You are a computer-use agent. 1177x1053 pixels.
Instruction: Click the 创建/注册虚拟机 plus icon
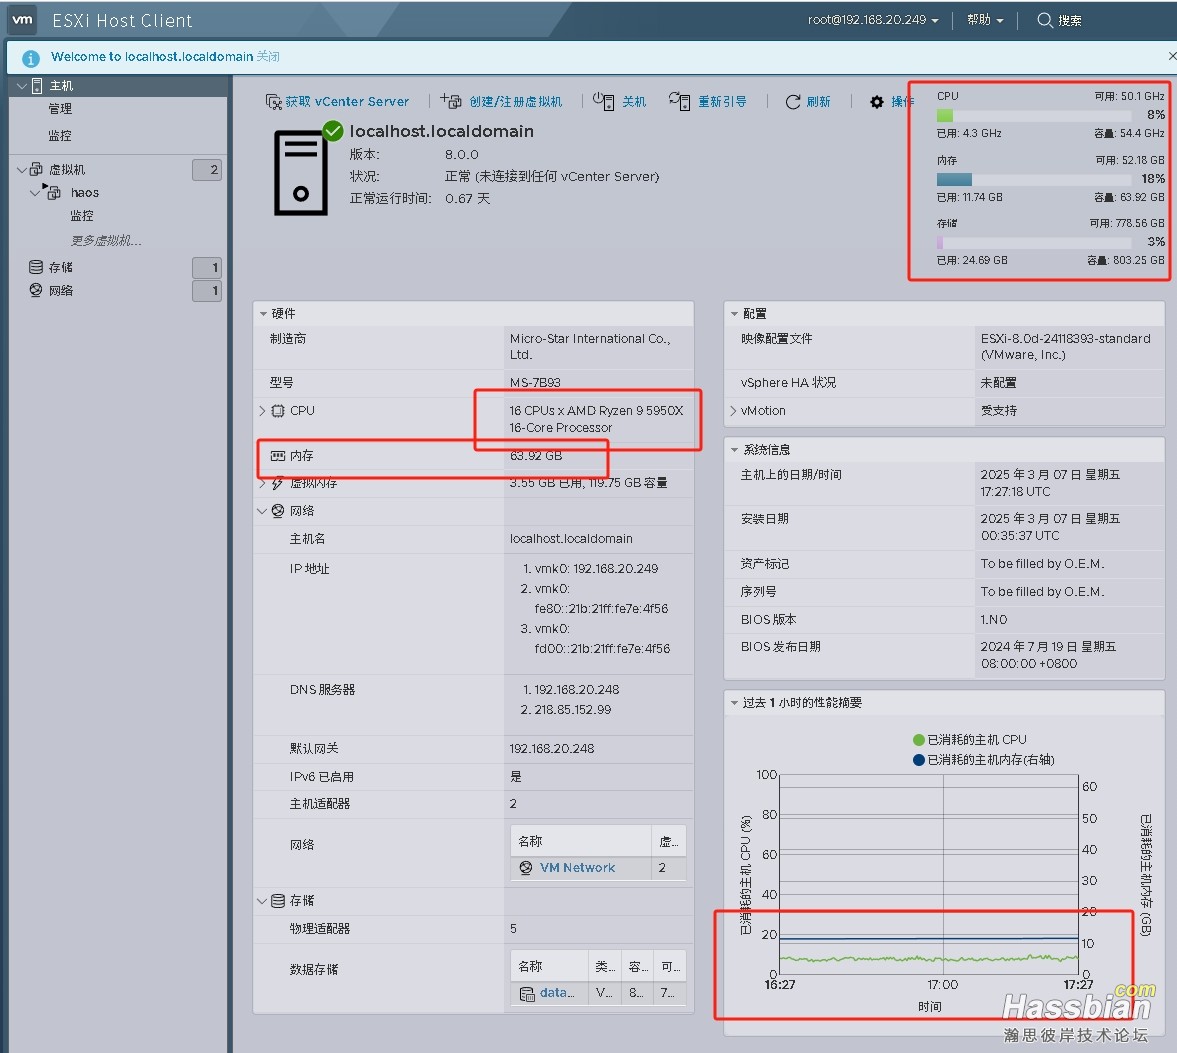(x=451, y=101)
